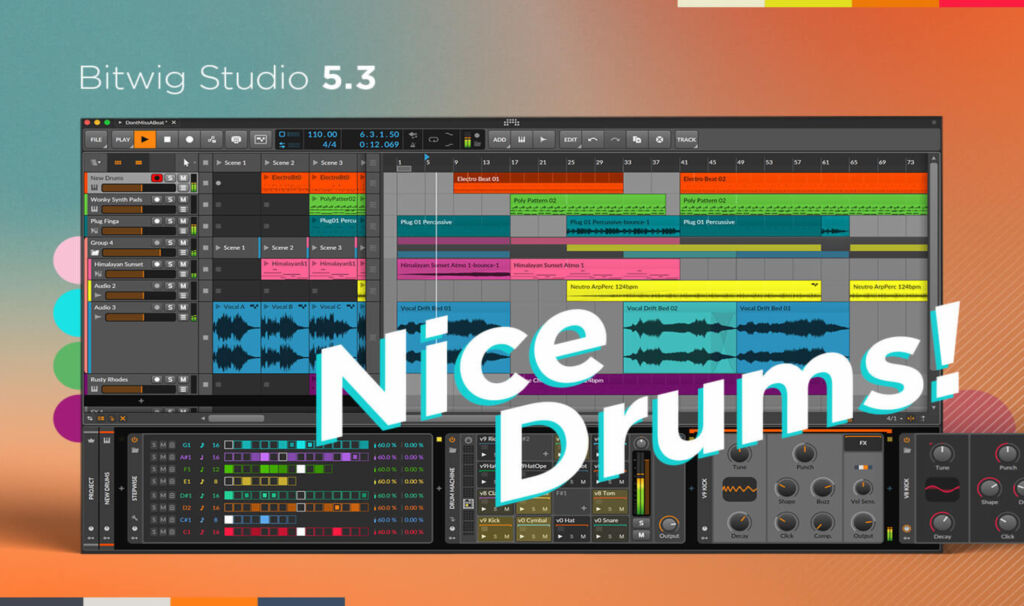1024x606 pixels.
Task: Expand the Group 4 track folder
Action: [93, 251]
